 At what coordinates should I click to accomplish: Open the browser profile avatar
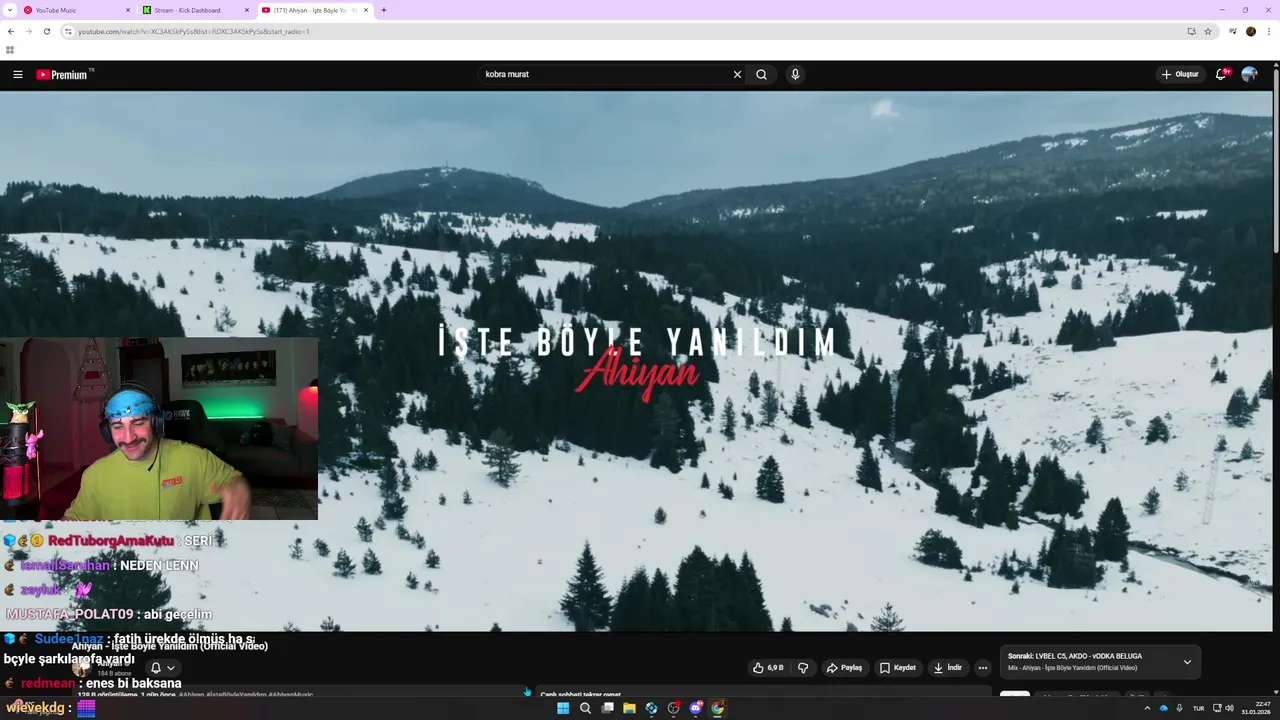pyautogui.click(x=1251, y=31)
